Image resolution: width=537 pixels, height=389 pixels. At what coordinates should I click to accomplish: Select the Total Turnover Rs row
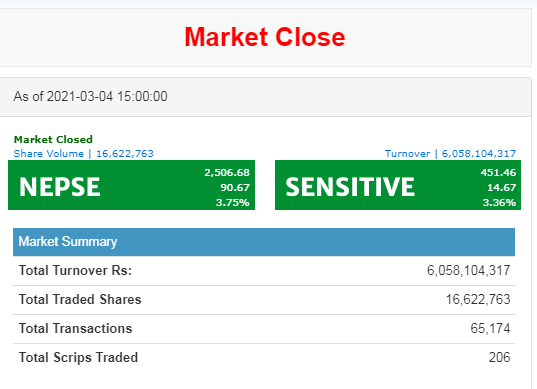(x=264, y=271)
